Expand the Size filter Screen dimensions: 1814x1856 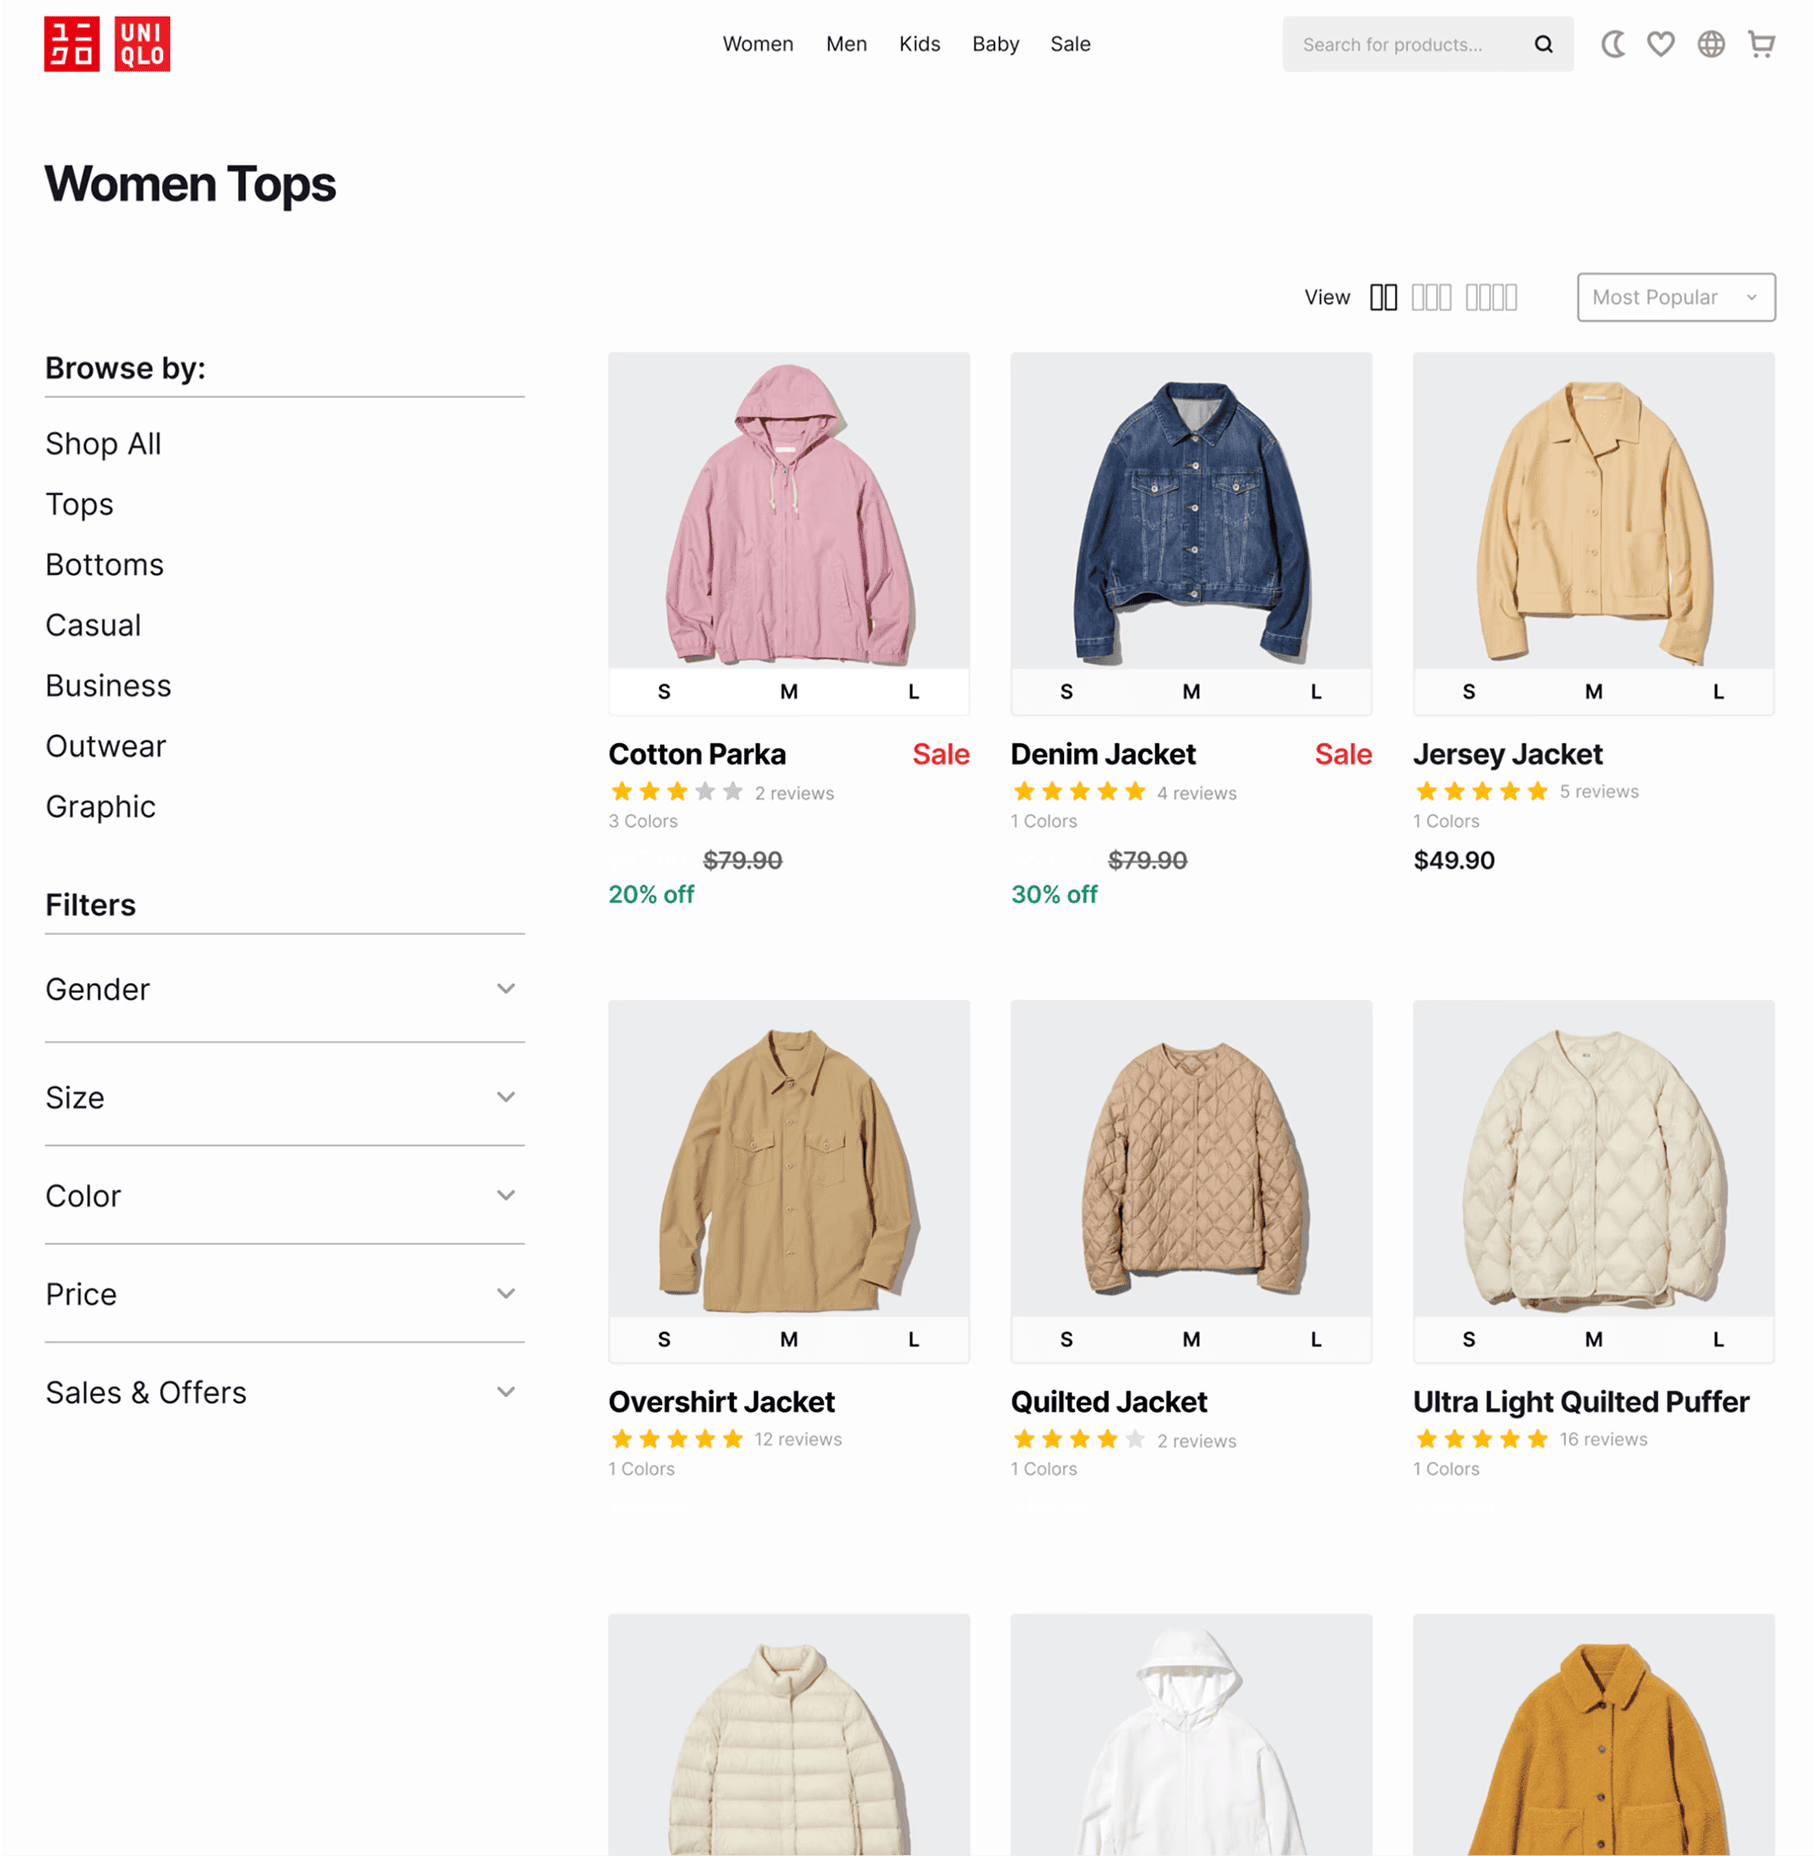point(285,1097)
